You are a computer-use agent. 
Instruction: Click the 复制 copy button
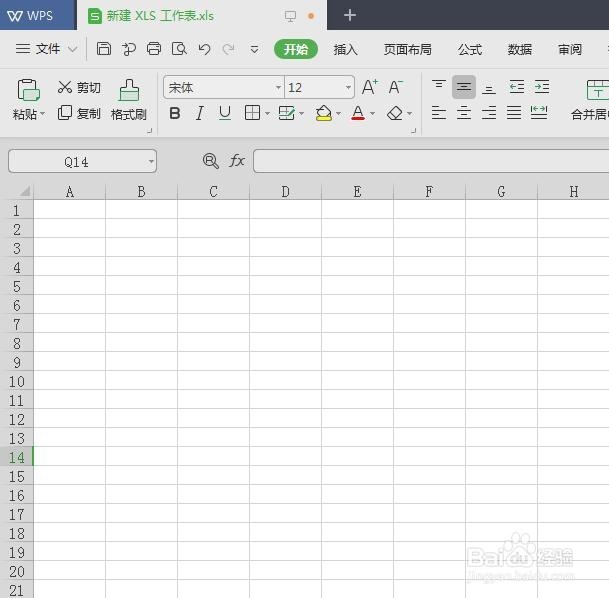pyautogui.click(x=79, y=113)
